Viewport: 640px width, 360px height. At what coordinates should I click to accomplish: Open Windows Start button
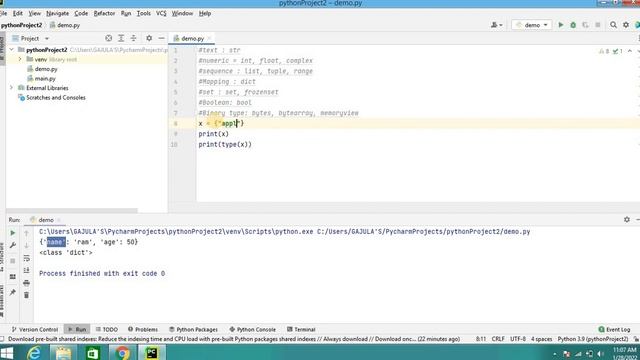click(7, 353)
